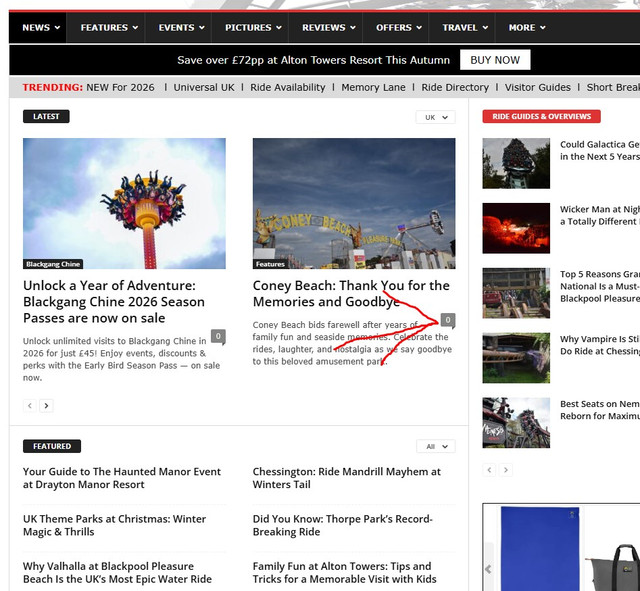640x591 pixels.
Task: Open the FEATURES menu
Action: [109, 27]
